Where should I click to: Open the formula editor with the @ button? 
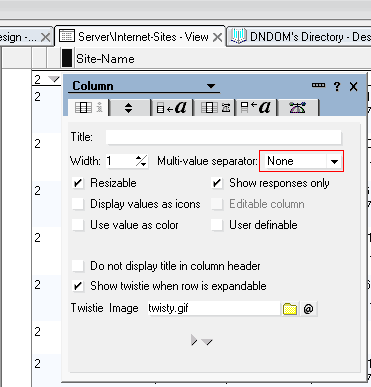tap(308, 309)
